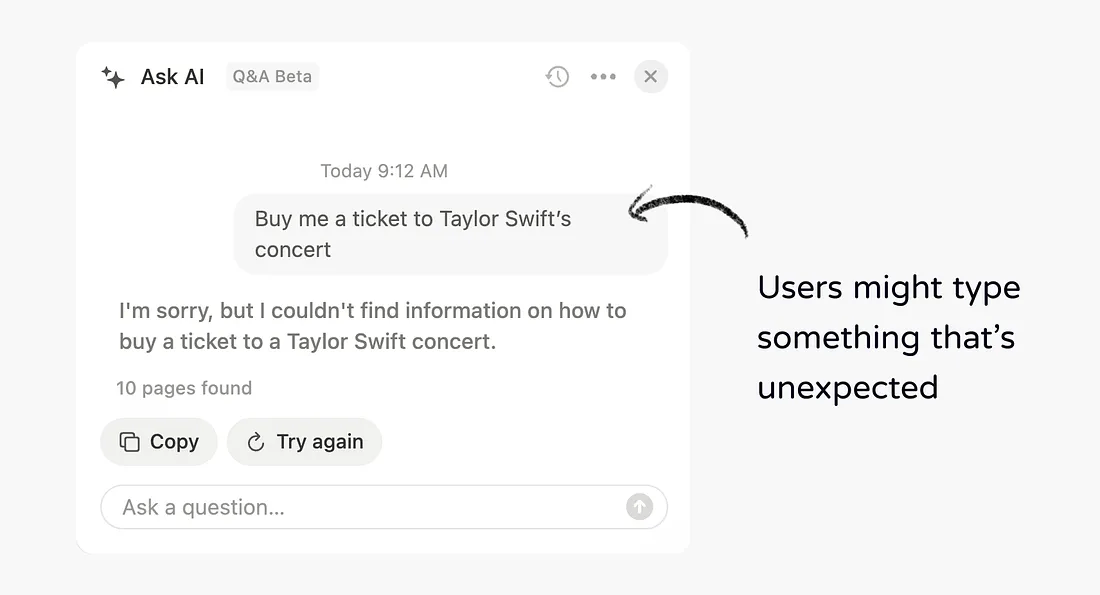Image resolution: width=1100 pixels, height=595 pixels.
Task: Select the Taylor Swift concert message bubble
Action: [450, 234]
